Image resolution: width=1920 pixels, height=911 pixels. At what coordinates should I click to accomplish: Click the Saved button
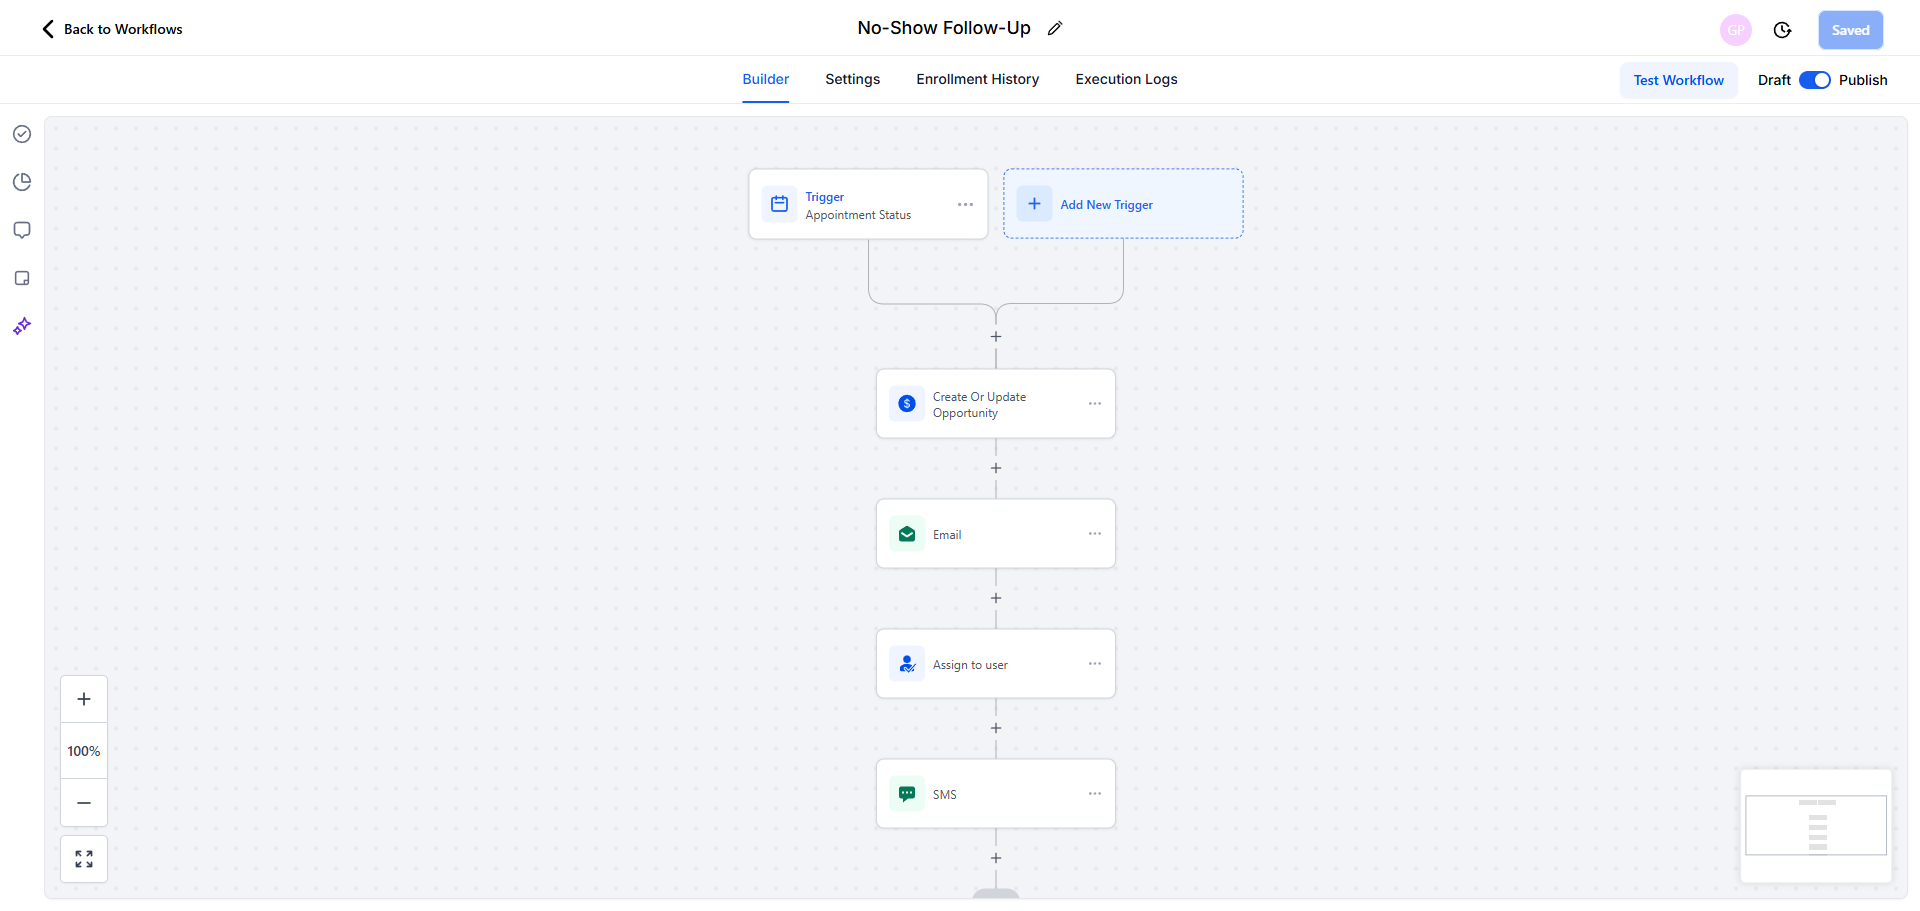(1851, 30)
